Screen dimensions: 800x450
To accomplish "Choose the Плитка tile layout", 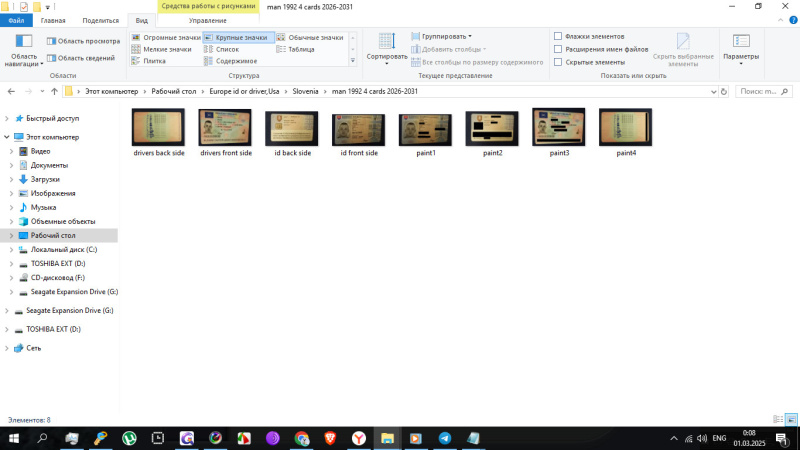I will [x=154, y=61].
